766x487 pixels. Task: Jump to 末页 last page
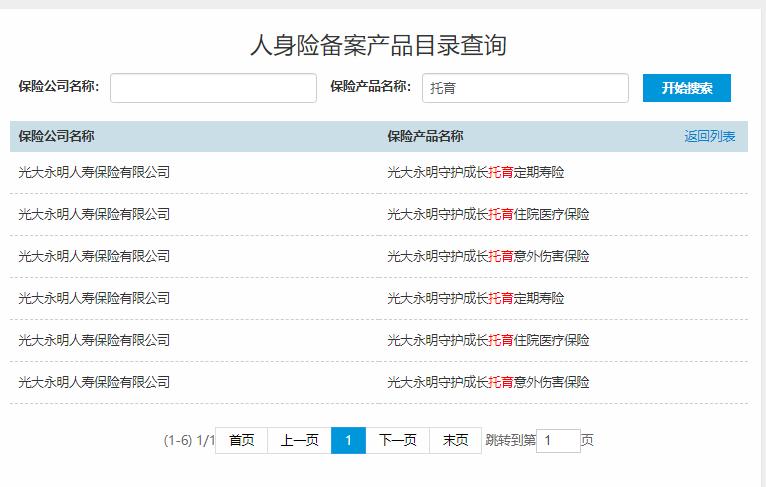pyautogui.click(x=455, y=440)
